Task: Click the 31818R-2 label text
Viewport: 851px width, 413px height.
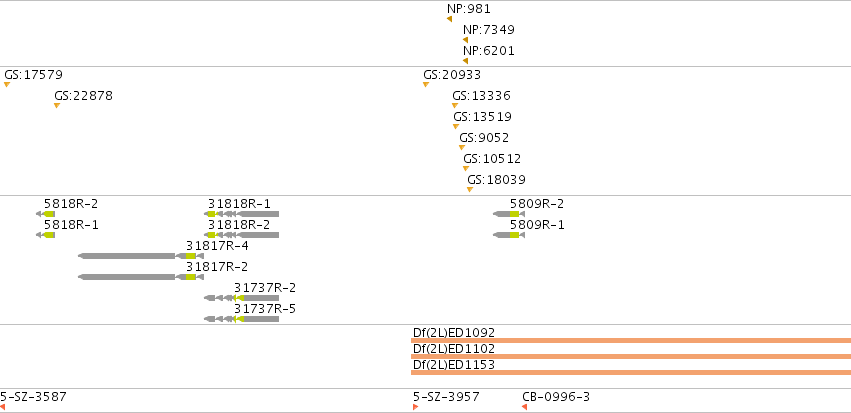Action: pyautogui.click(x=239, y=225)
